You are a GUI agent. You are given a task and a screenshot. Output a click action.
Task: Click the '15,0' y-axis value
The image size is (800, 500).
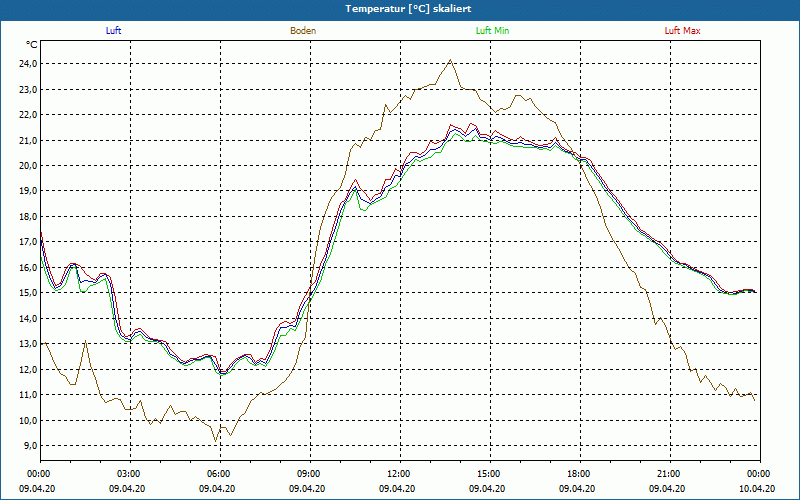28,293
